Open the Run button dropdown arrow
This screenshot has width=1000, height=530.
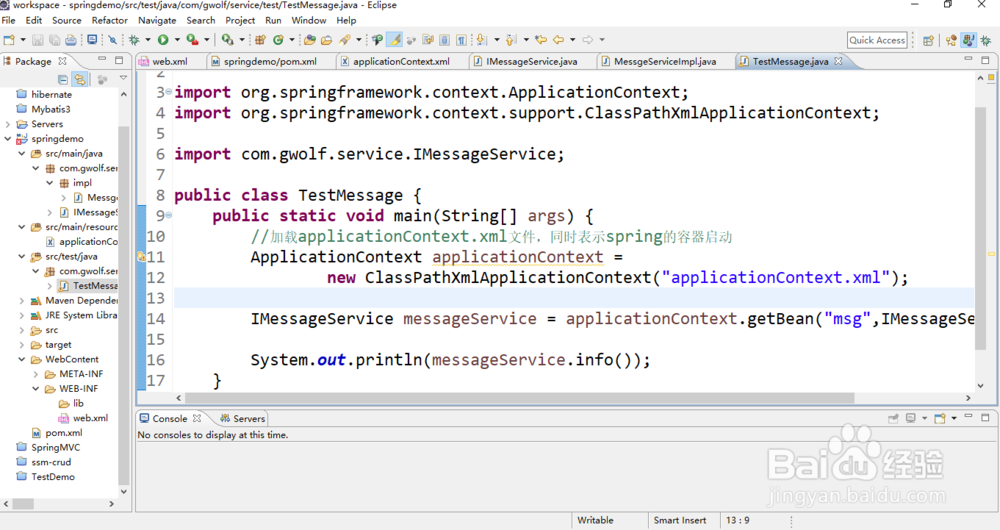[x=177, y=40]
